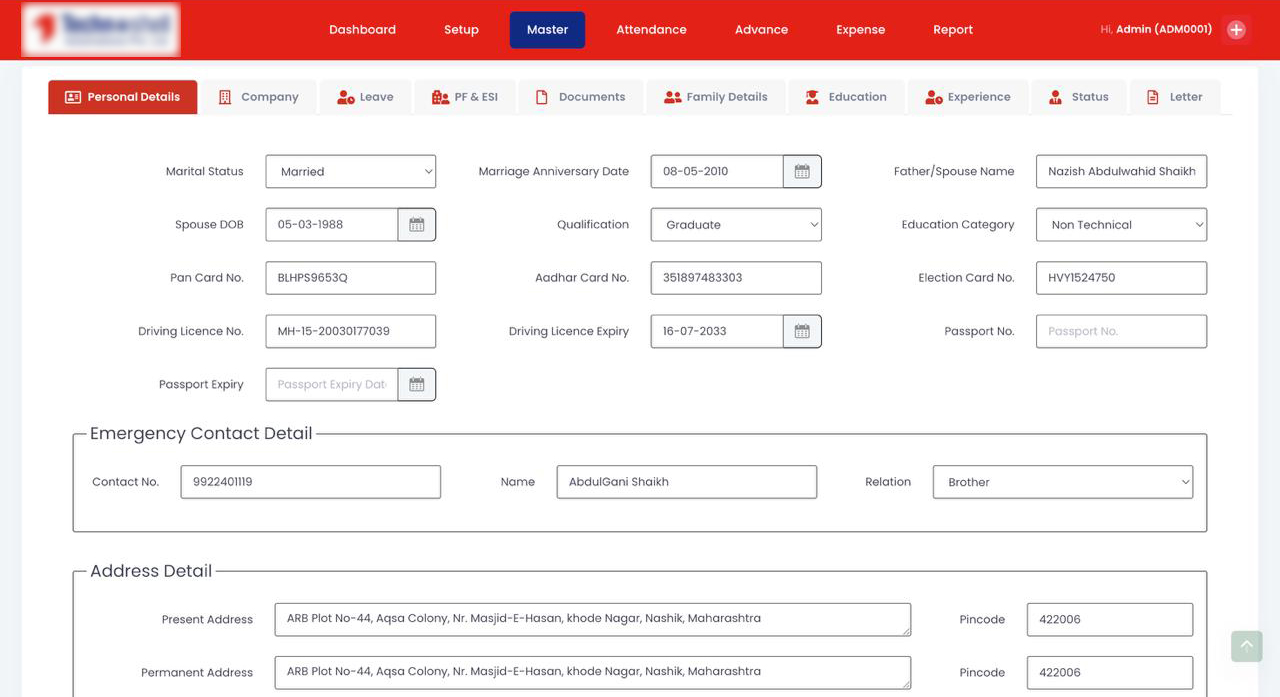Open the Report menu

(x=952, y=29)
